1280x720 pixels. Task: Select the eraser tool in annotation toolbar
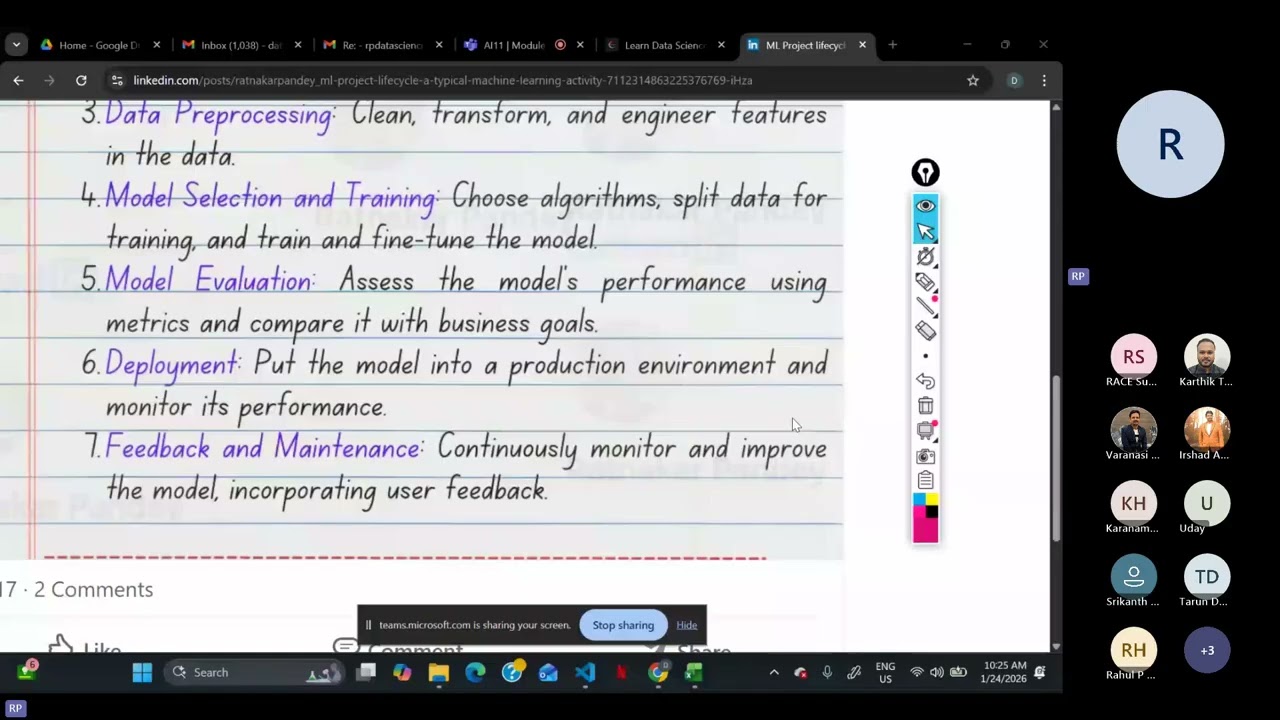925,331
